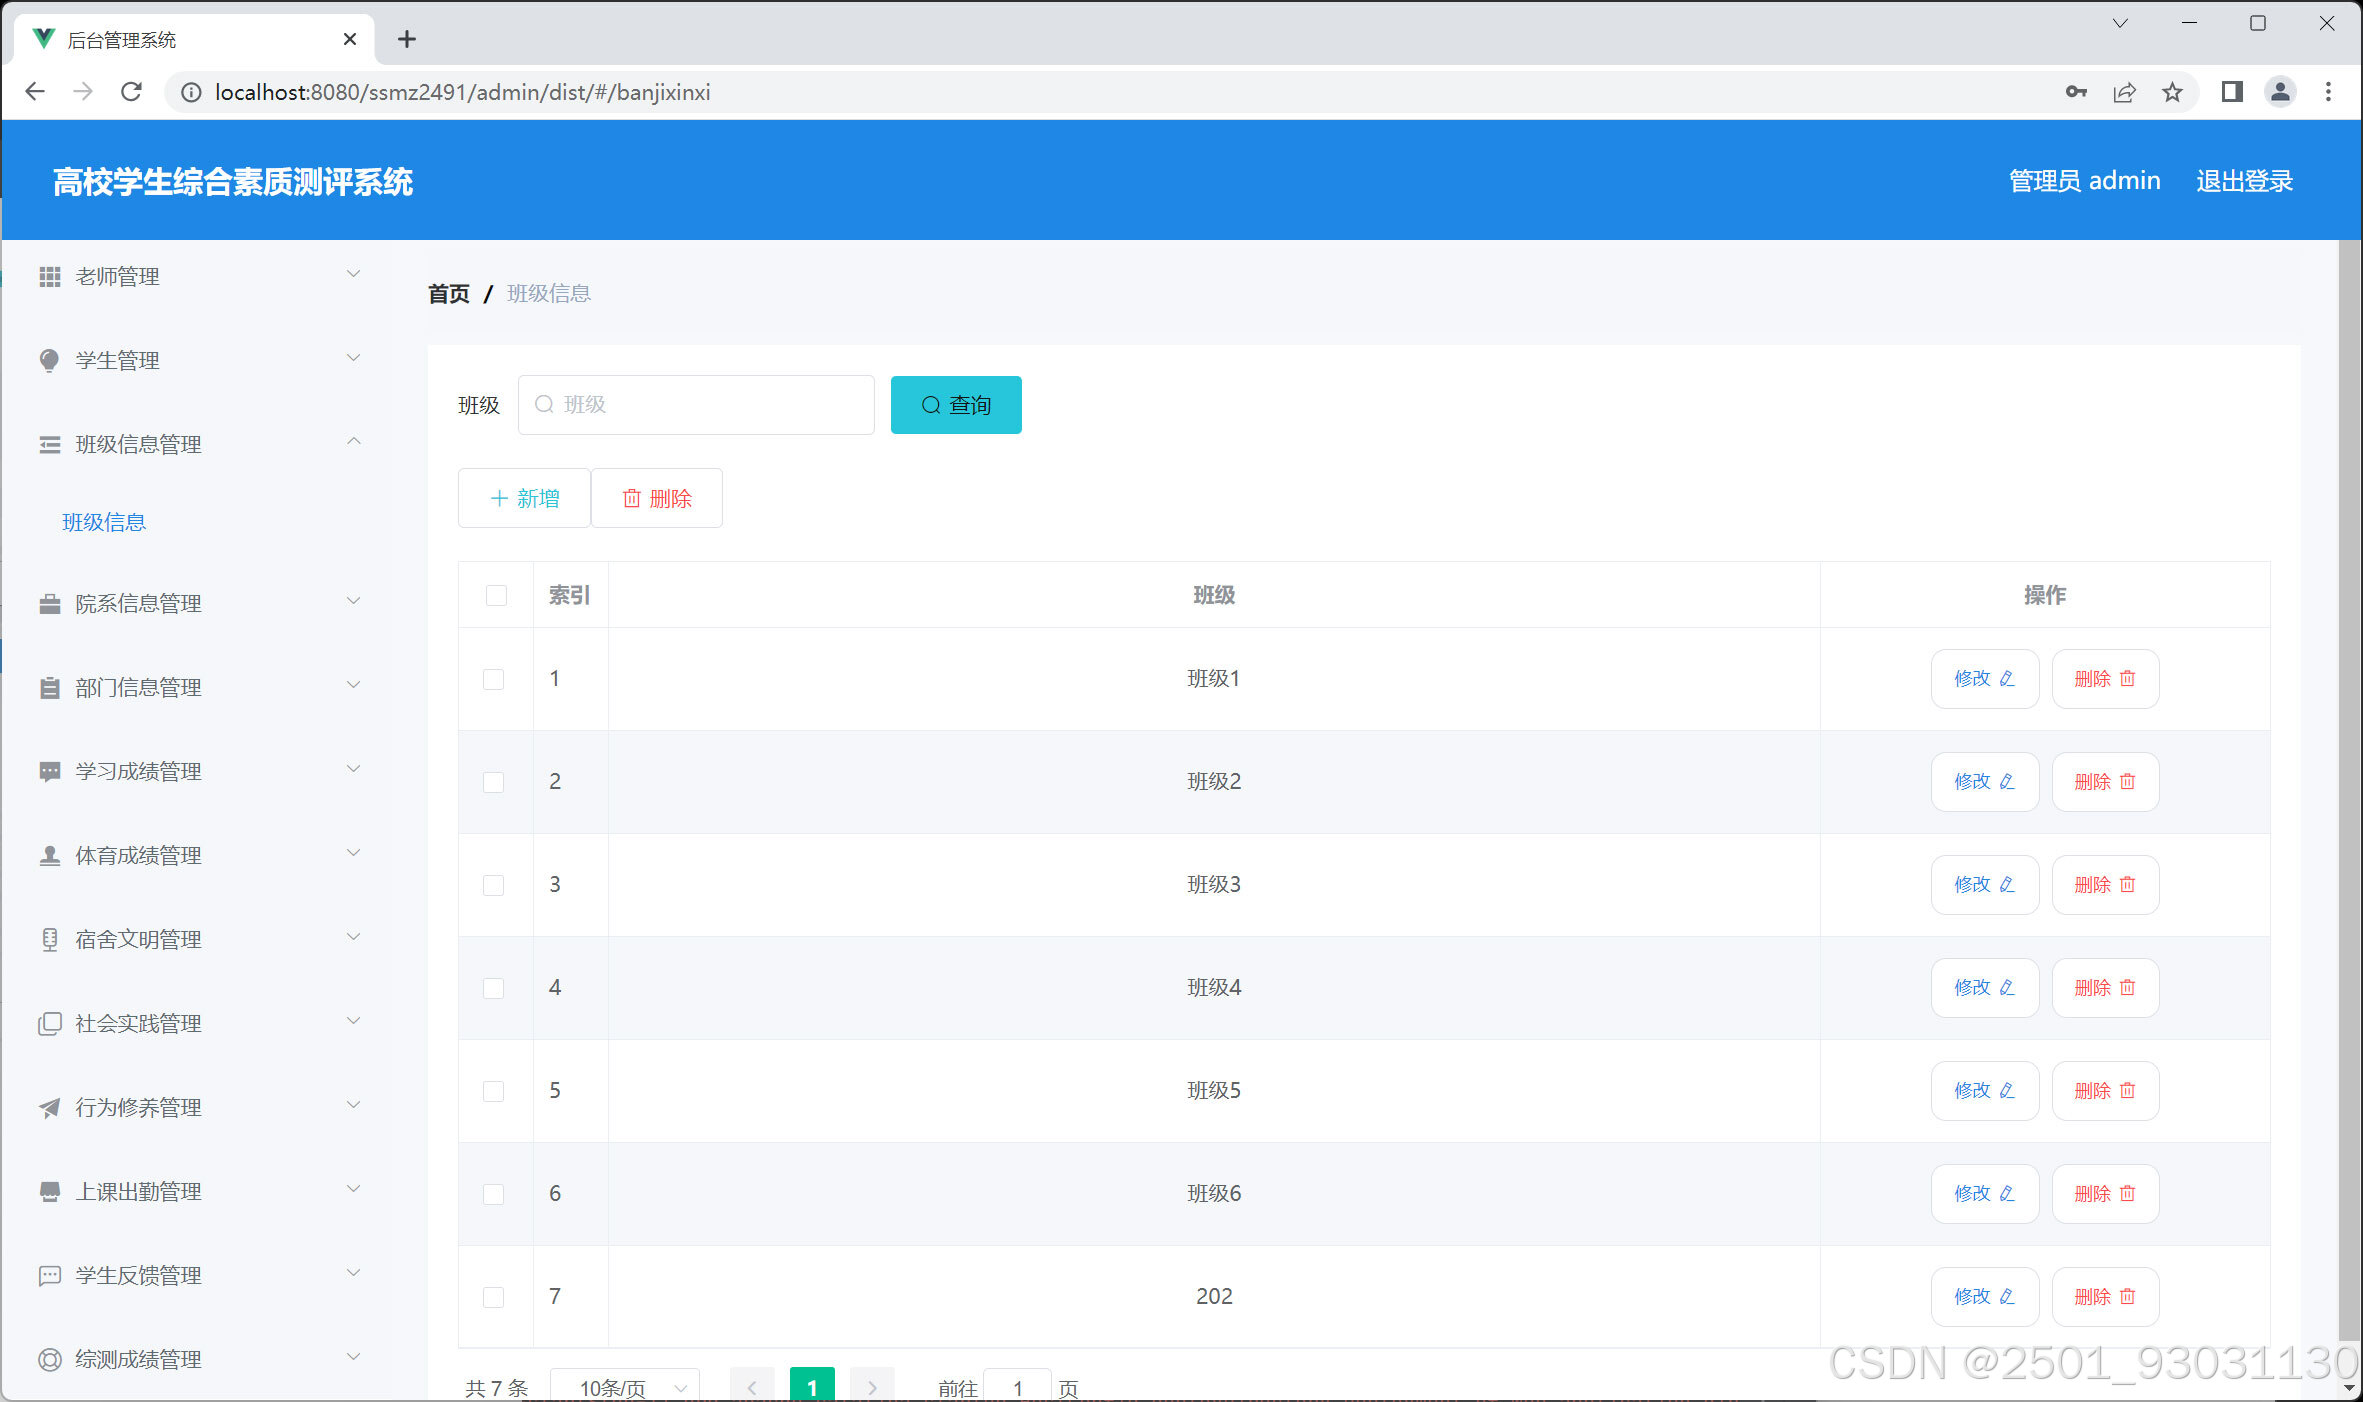This screenshot has height=1402, width=2363.
Task: Click the 查询 search button
Action: (x=955, y=404)
